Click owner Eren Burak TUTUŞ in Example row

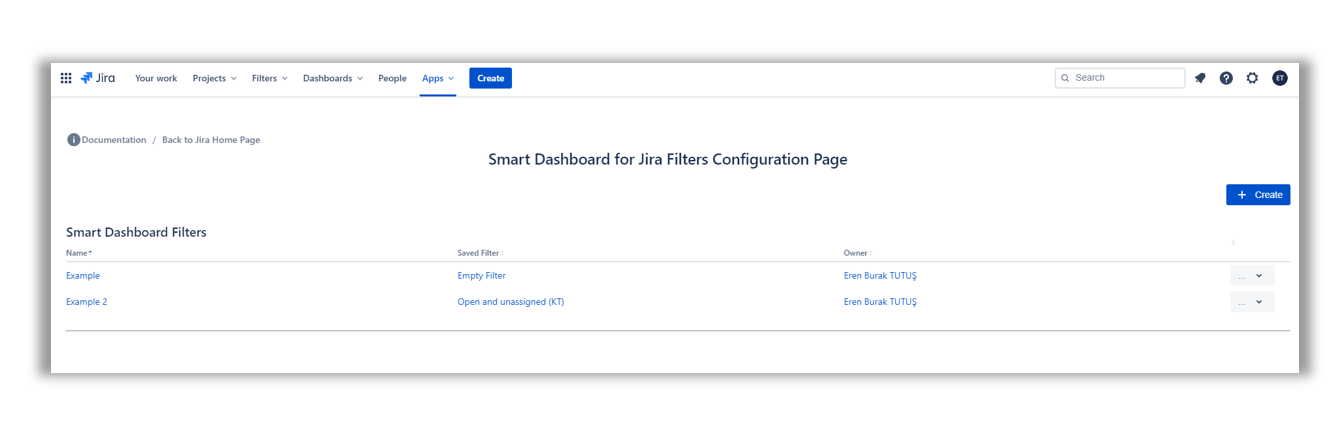[x=880, y=276]
